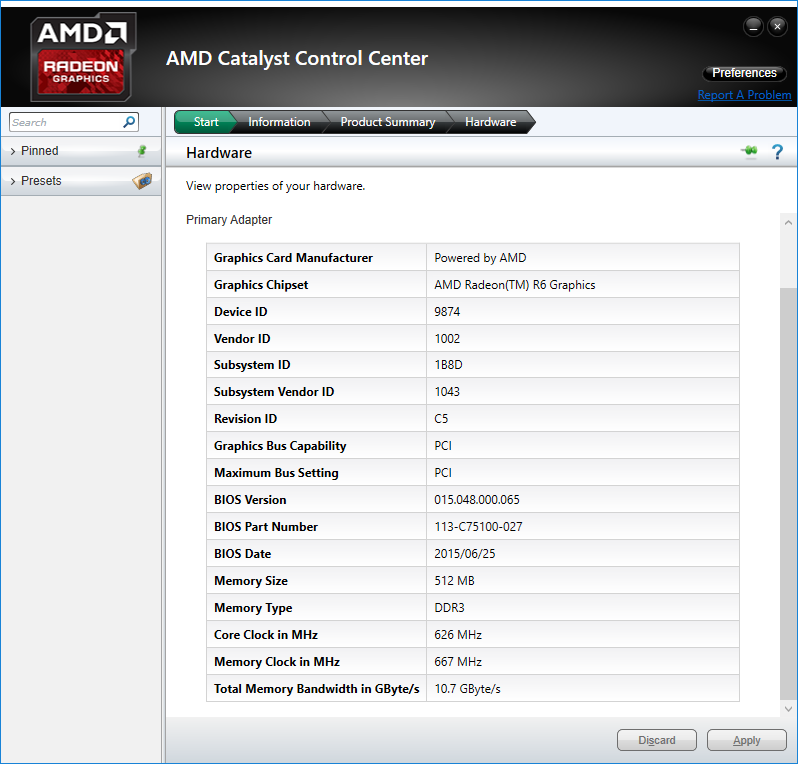Click the green pin icon beside Pinned
The width and height of the screenshot is (798, 764).
pos(142,151)
